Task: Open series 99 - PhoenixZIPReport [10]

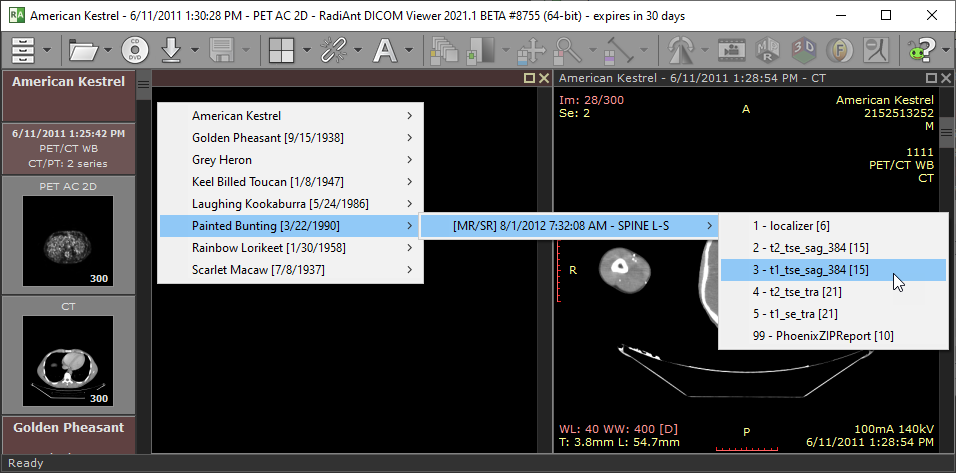Action: [x=833, y=336]
